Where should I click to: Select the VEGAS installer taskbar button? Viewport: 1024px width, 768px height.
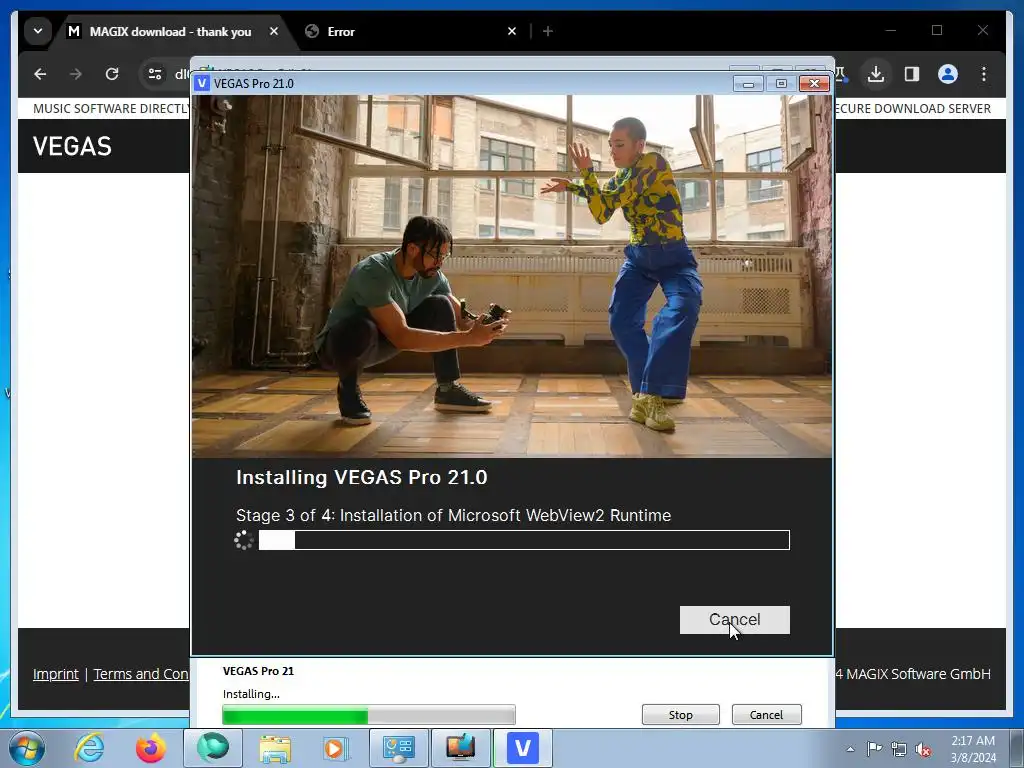click(522, 748)
